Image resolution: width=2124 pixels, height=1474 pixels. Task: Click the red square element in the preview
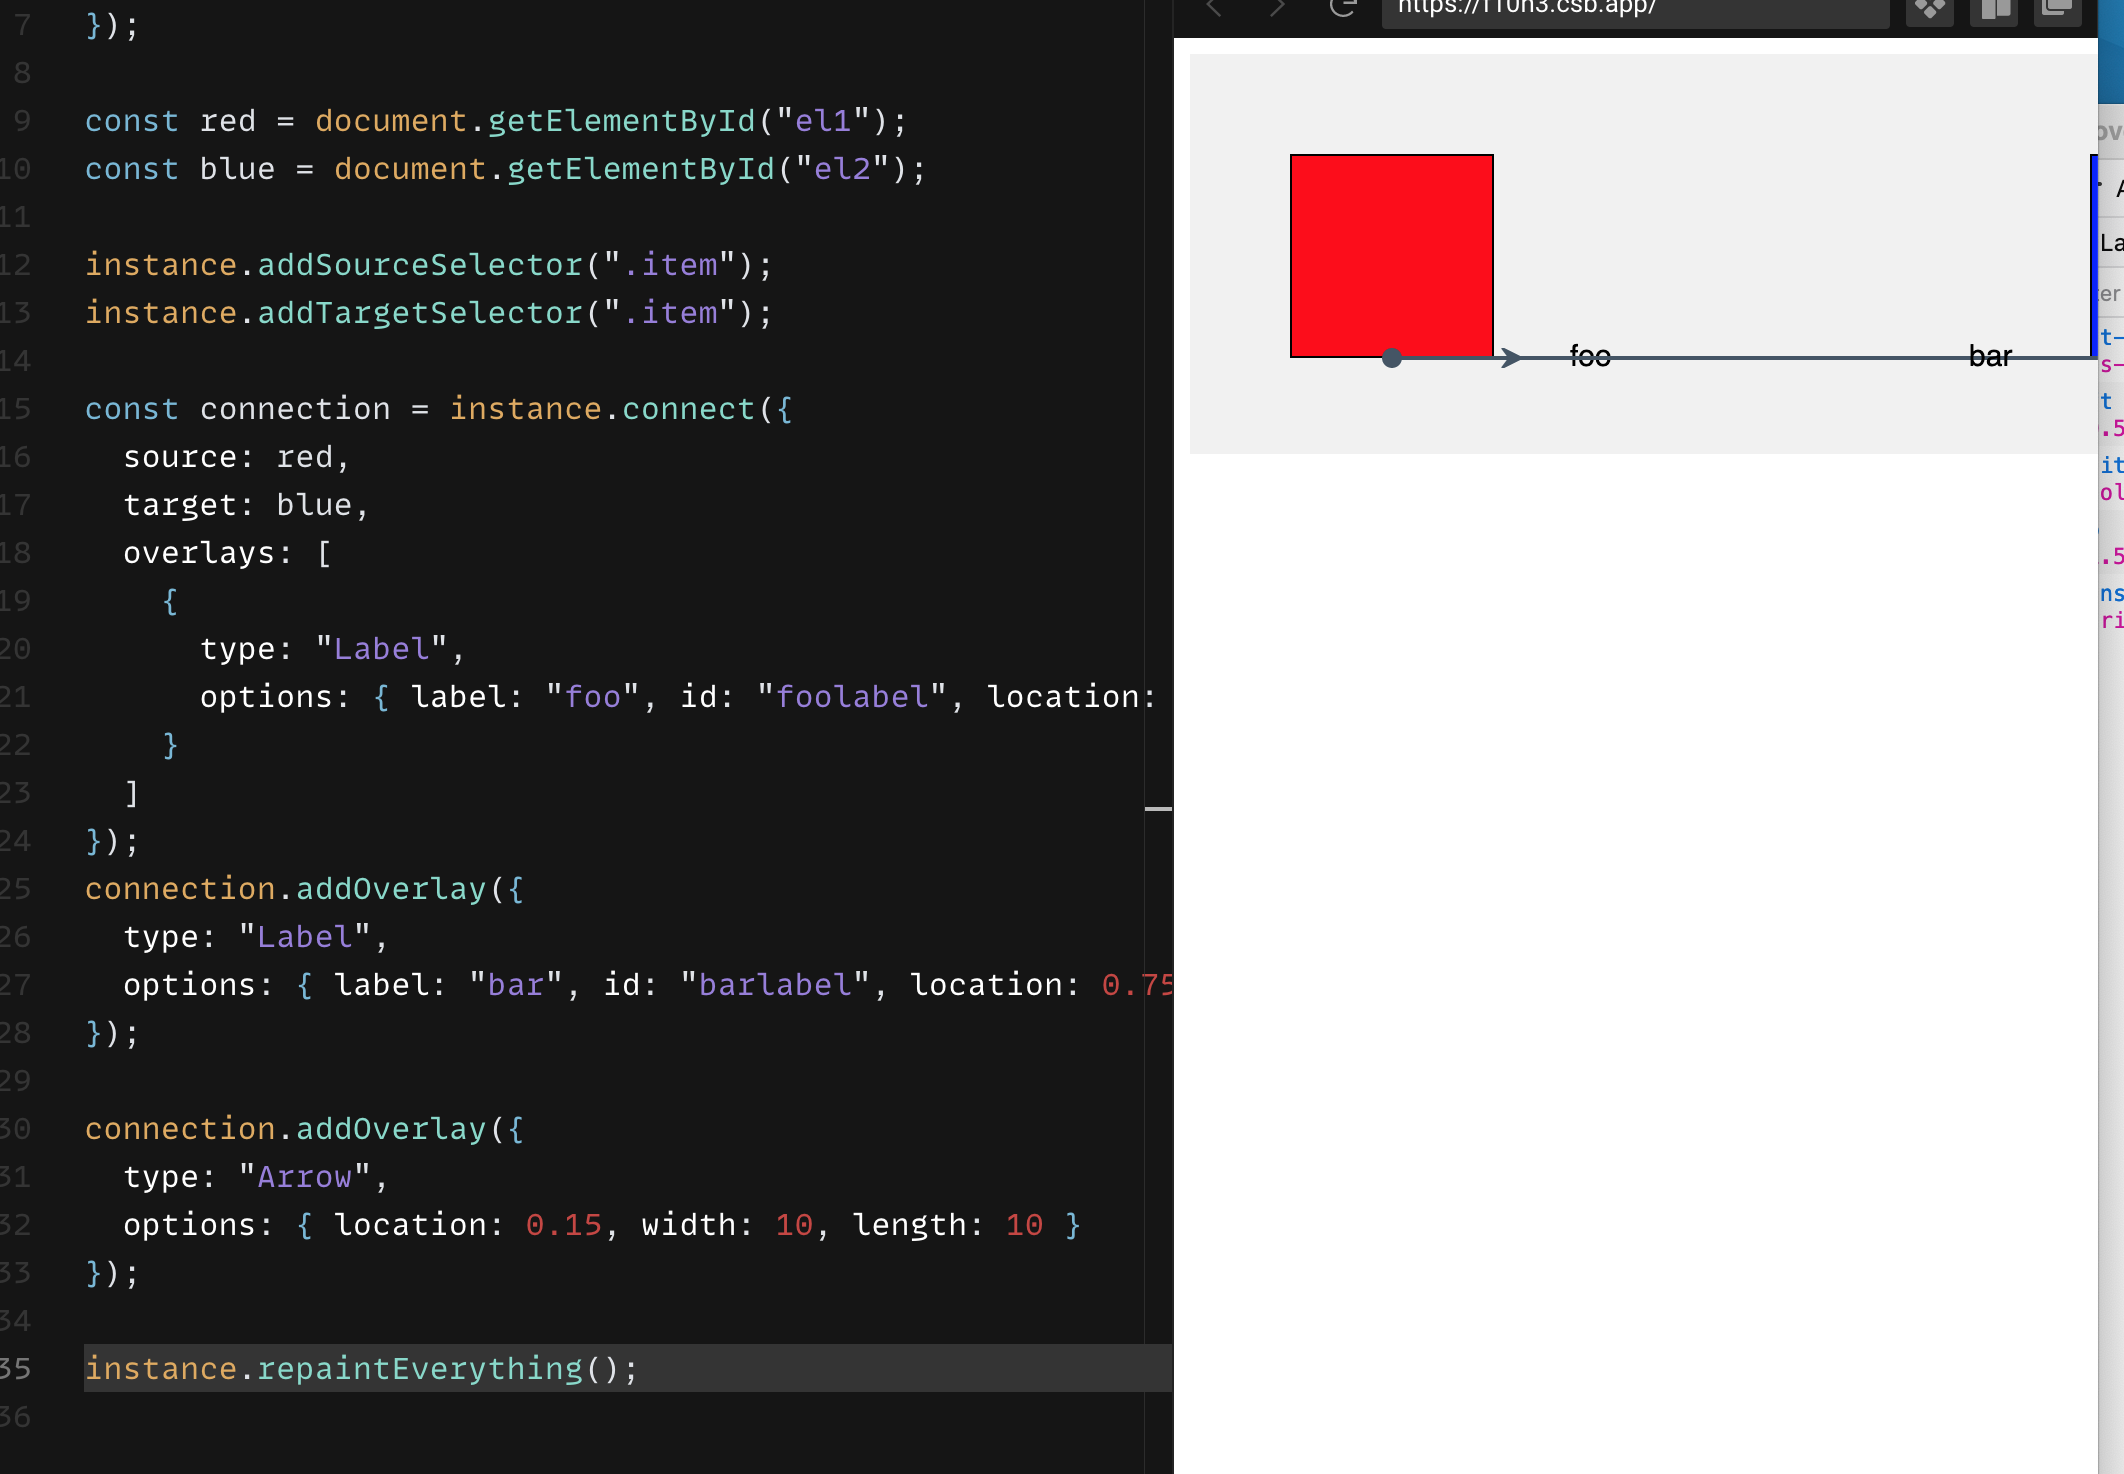point(1391,255)
